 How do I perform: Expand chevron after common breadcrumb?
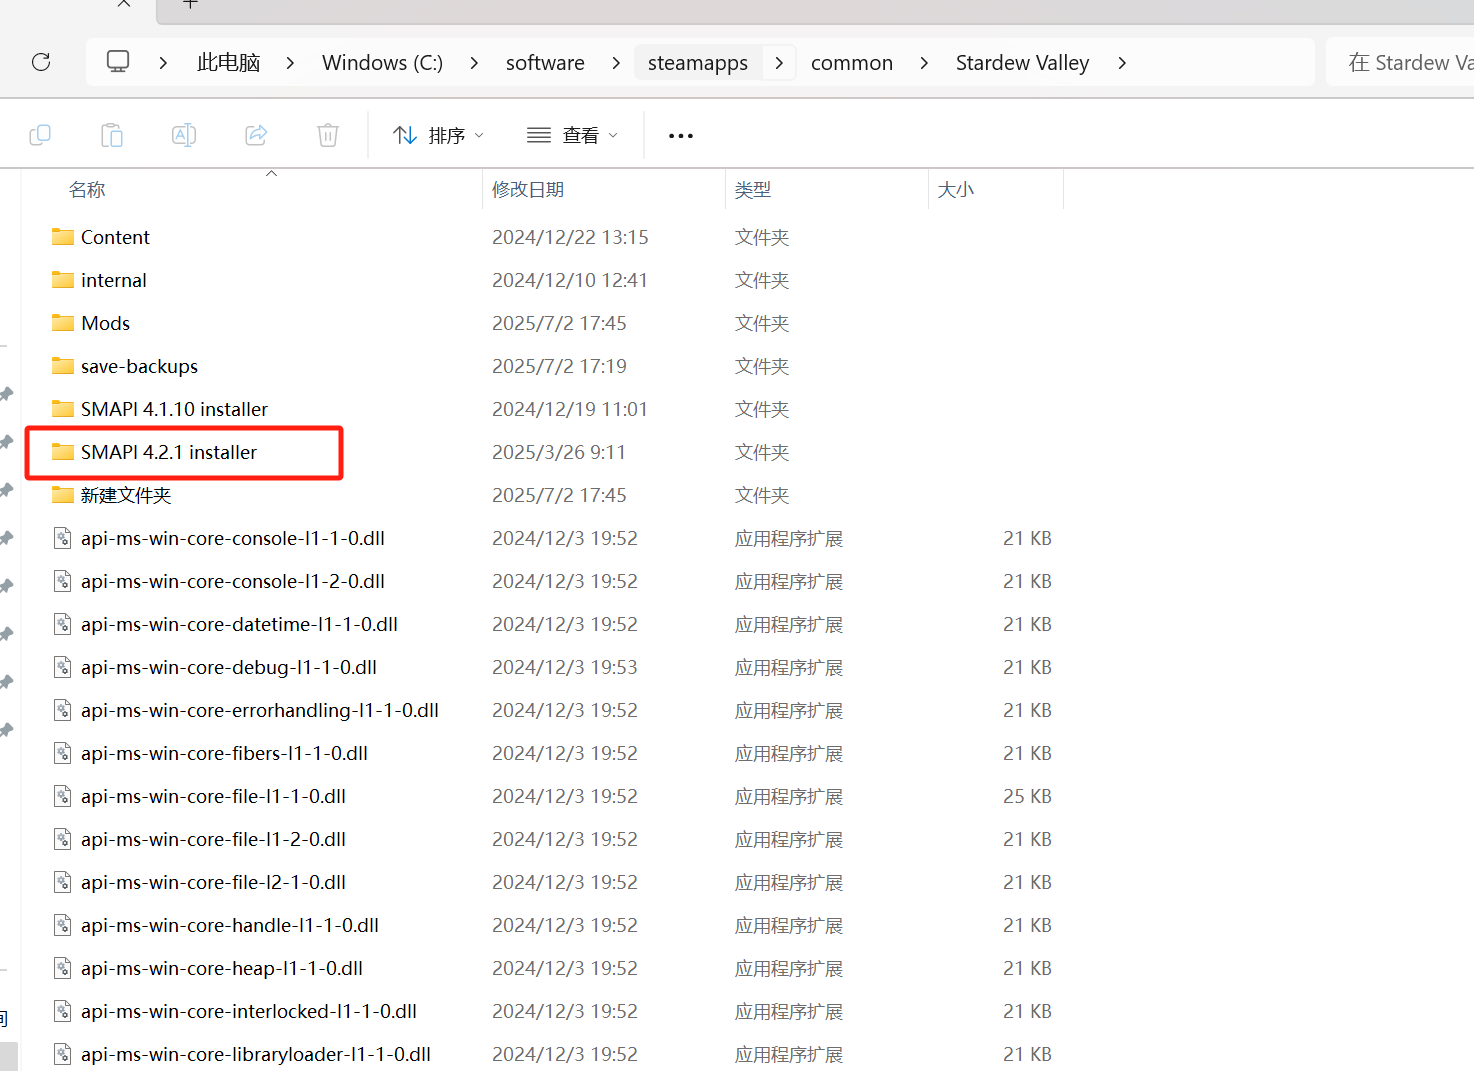(x=924, y=63)
